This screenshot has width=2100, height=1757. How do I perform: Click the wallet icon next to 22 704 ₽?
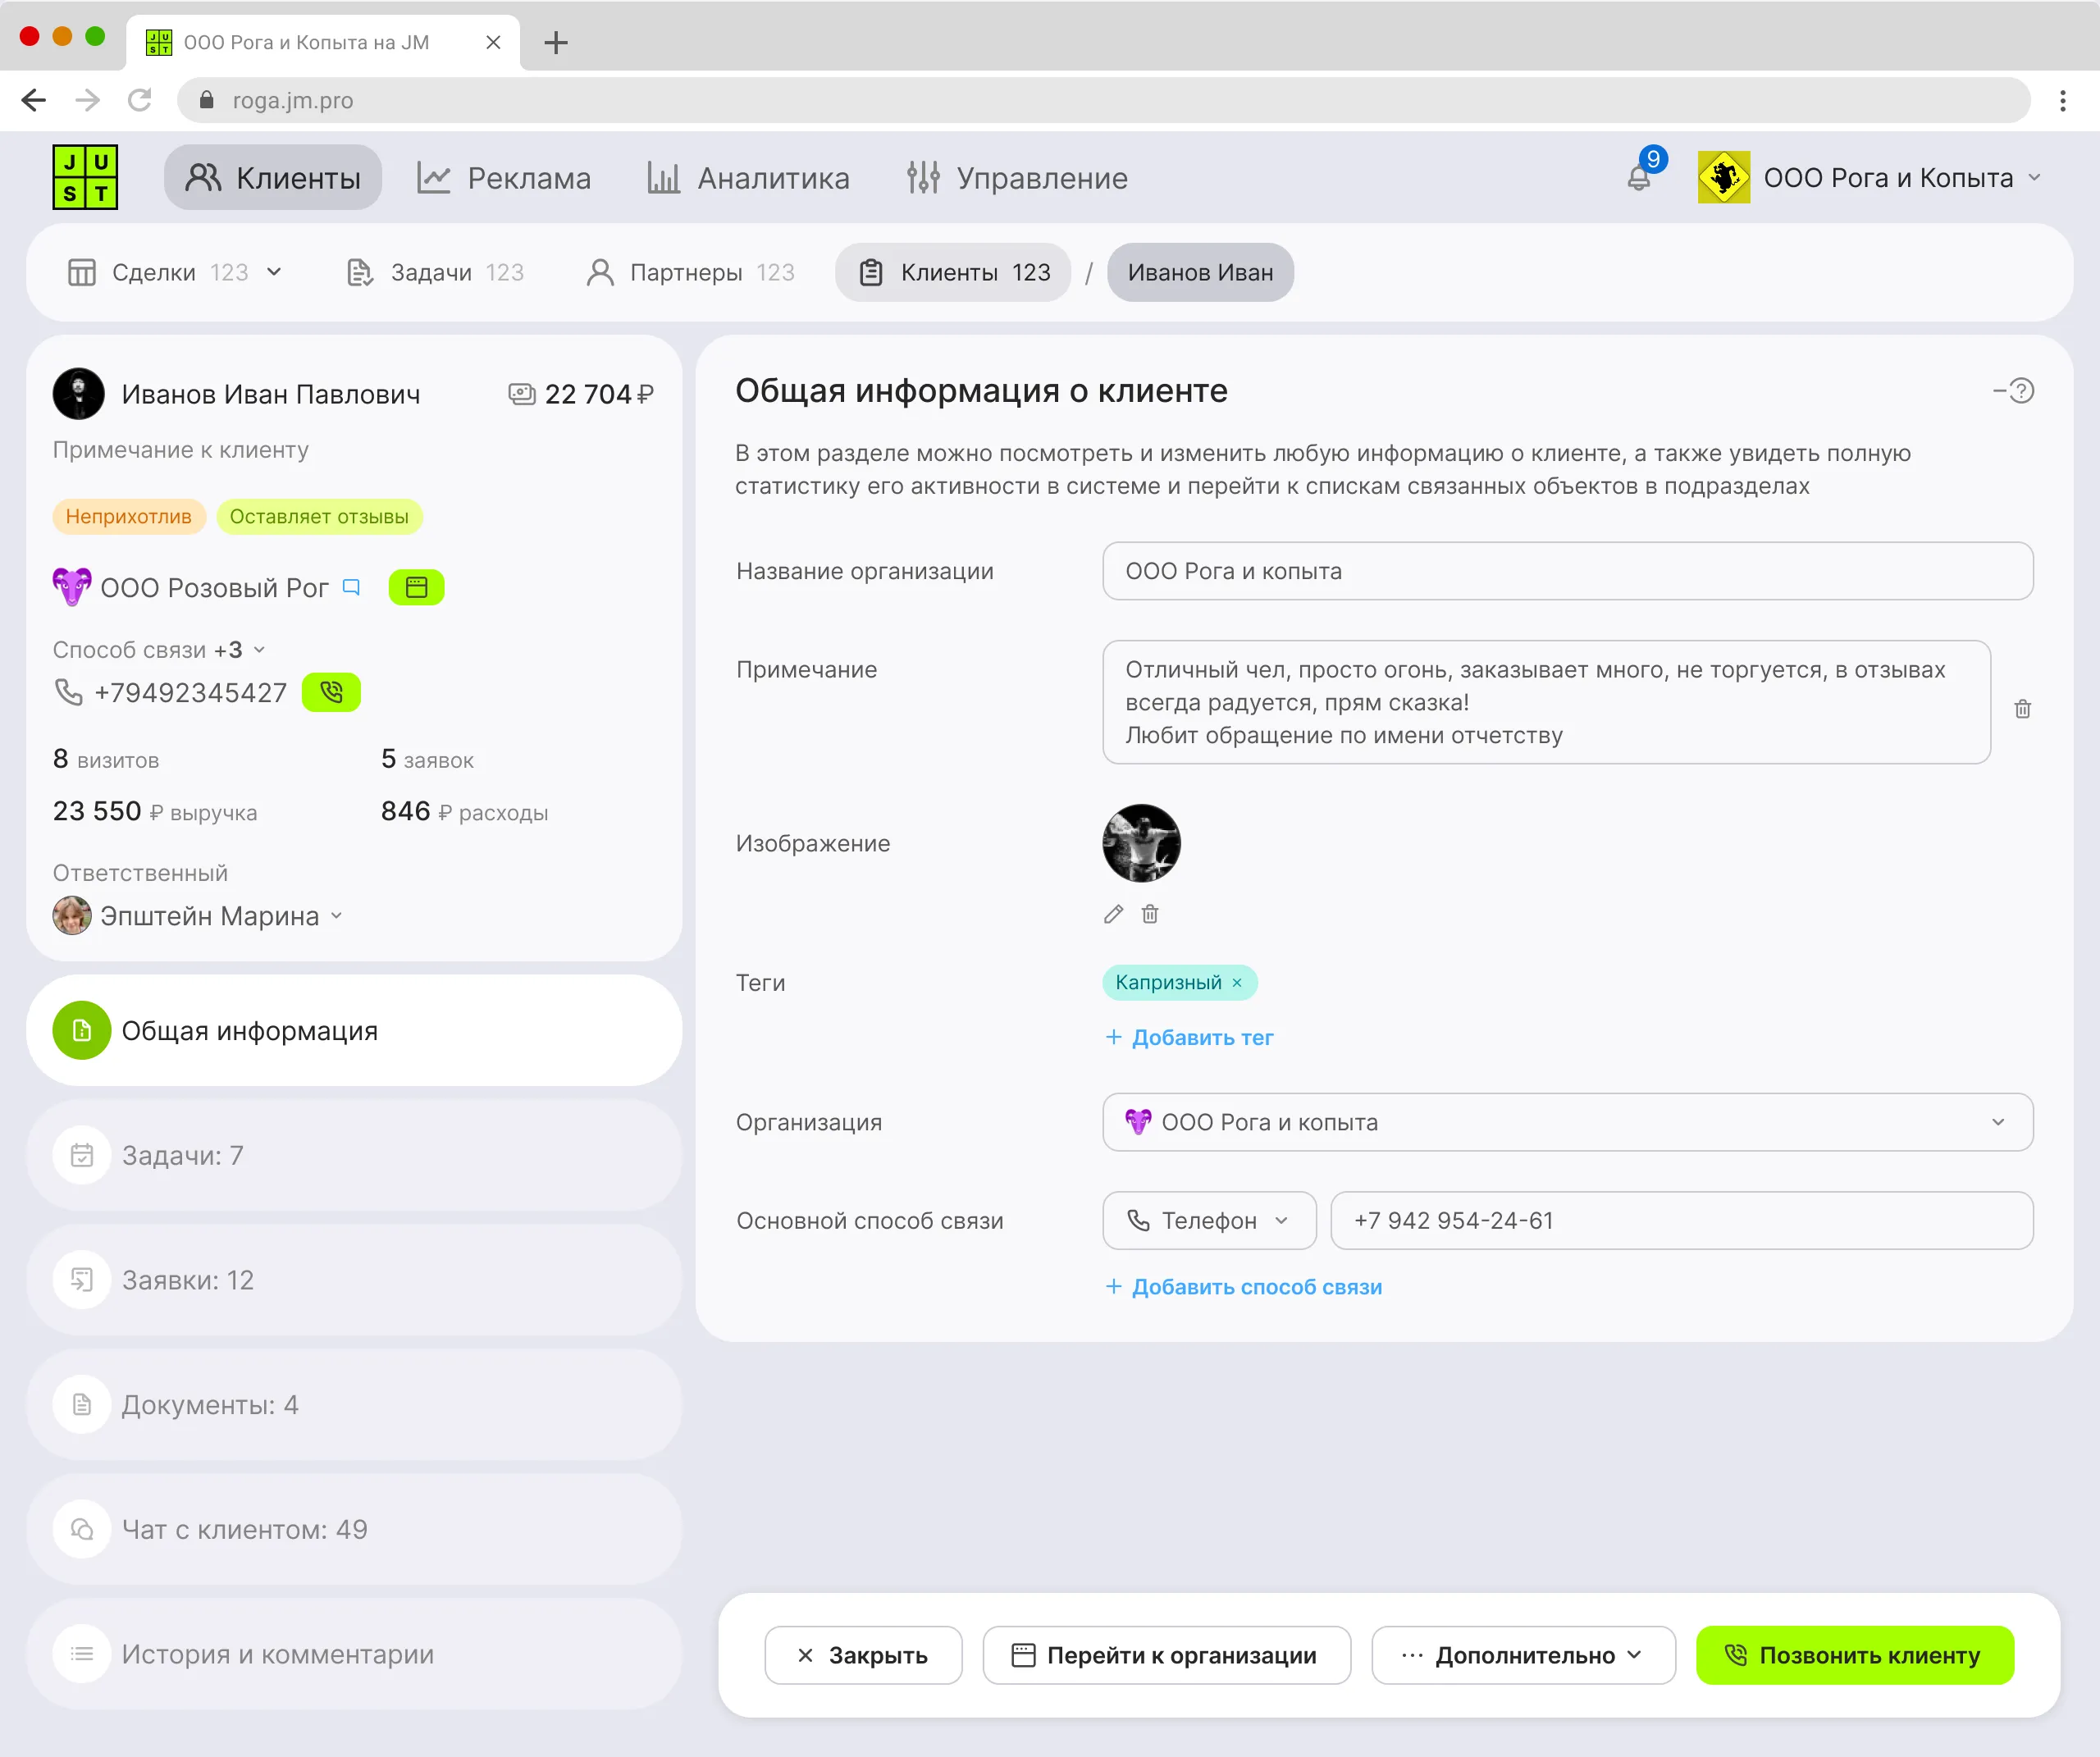point(520,394)
